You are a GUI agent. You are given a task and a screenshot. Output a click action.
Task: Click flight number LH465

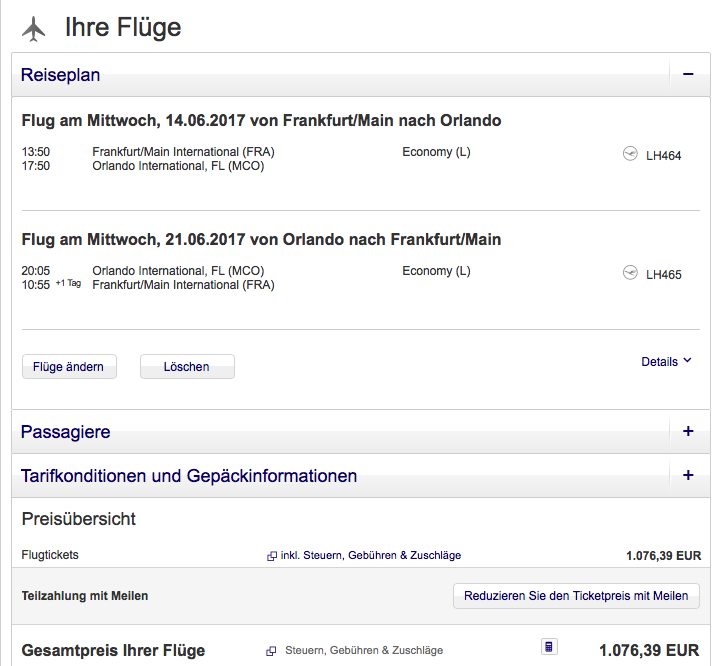coord(664,274)
